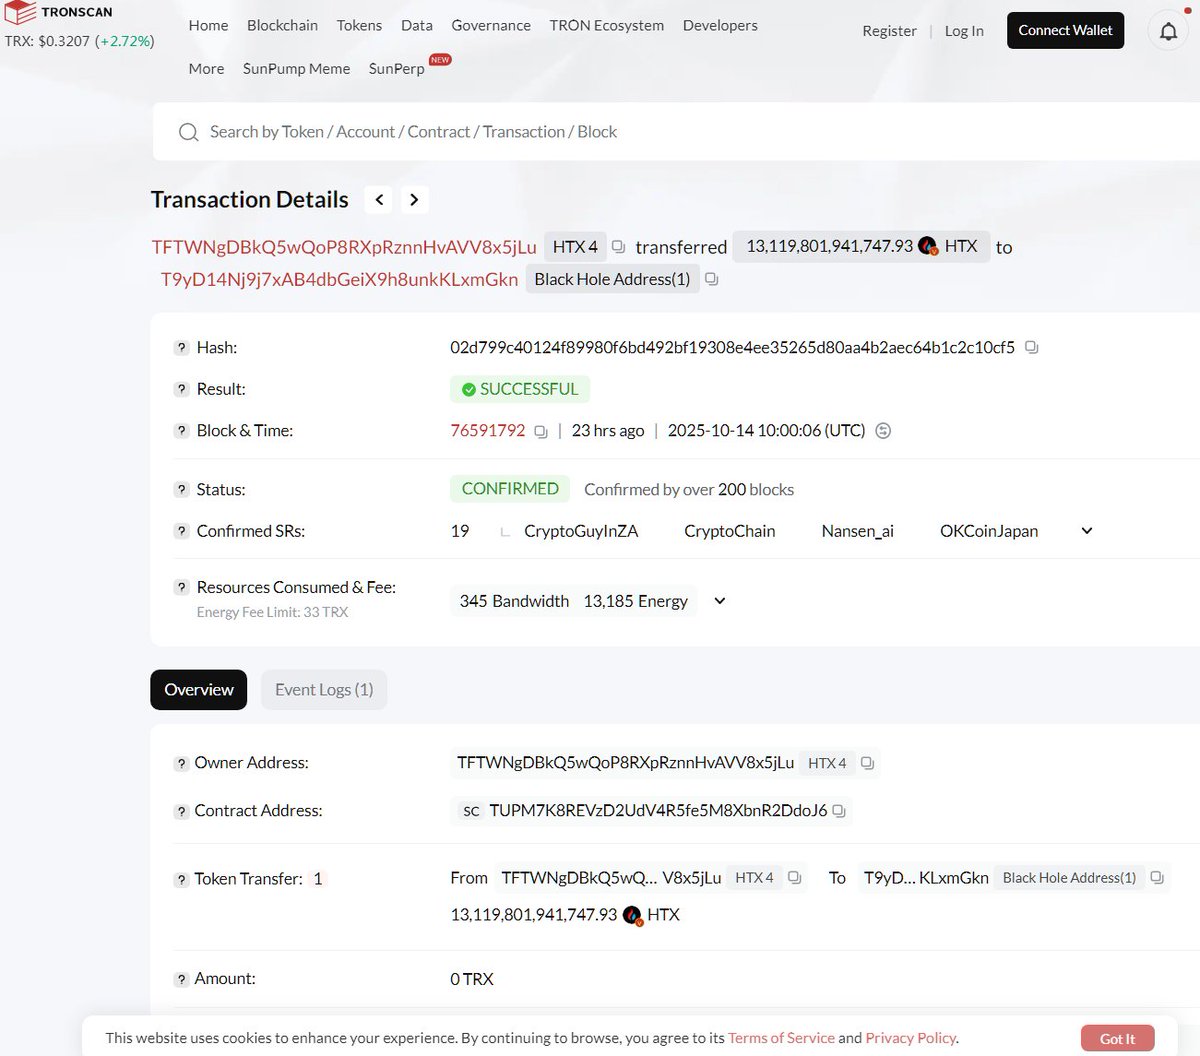This screenshot has height=1056, width=1200.
Task: Click help icon beside Status
Action: tap(181, 490)
